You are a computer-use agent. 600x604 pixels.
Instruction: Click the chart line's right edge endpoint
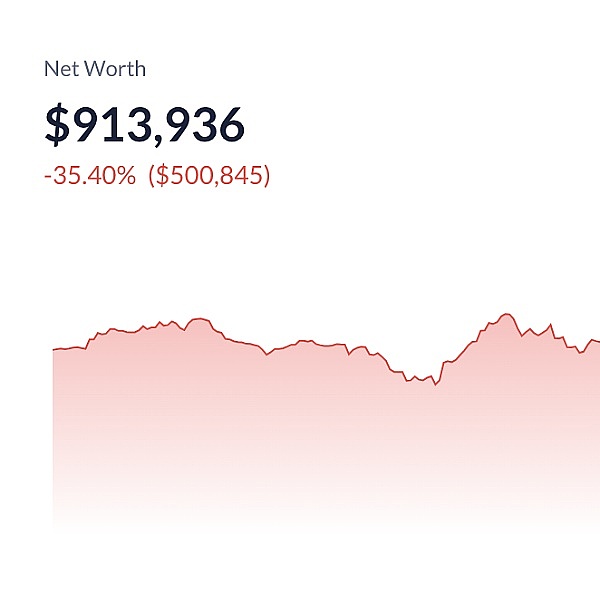coord(598,341)
